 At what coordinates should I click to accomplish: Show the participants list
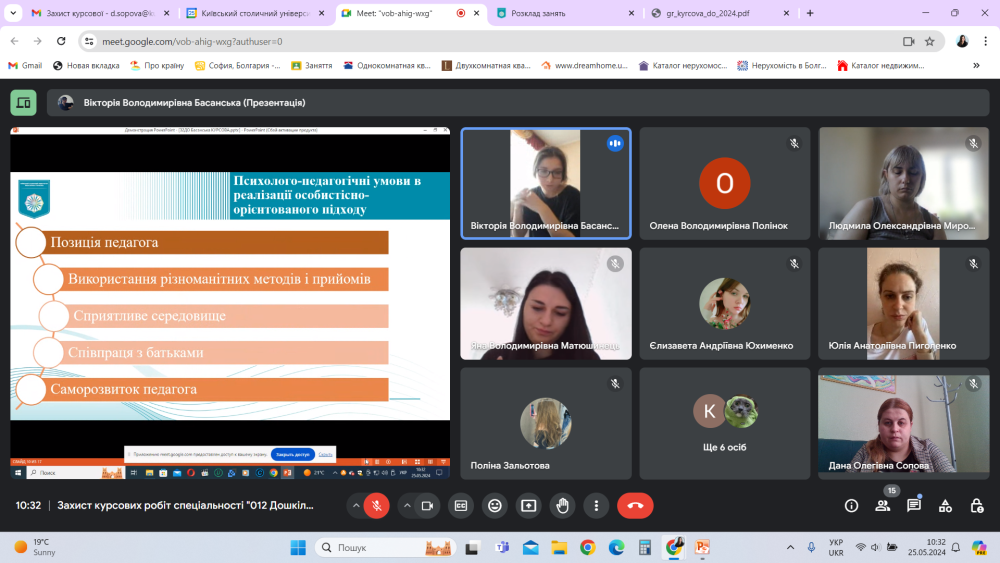click(883, 506)
